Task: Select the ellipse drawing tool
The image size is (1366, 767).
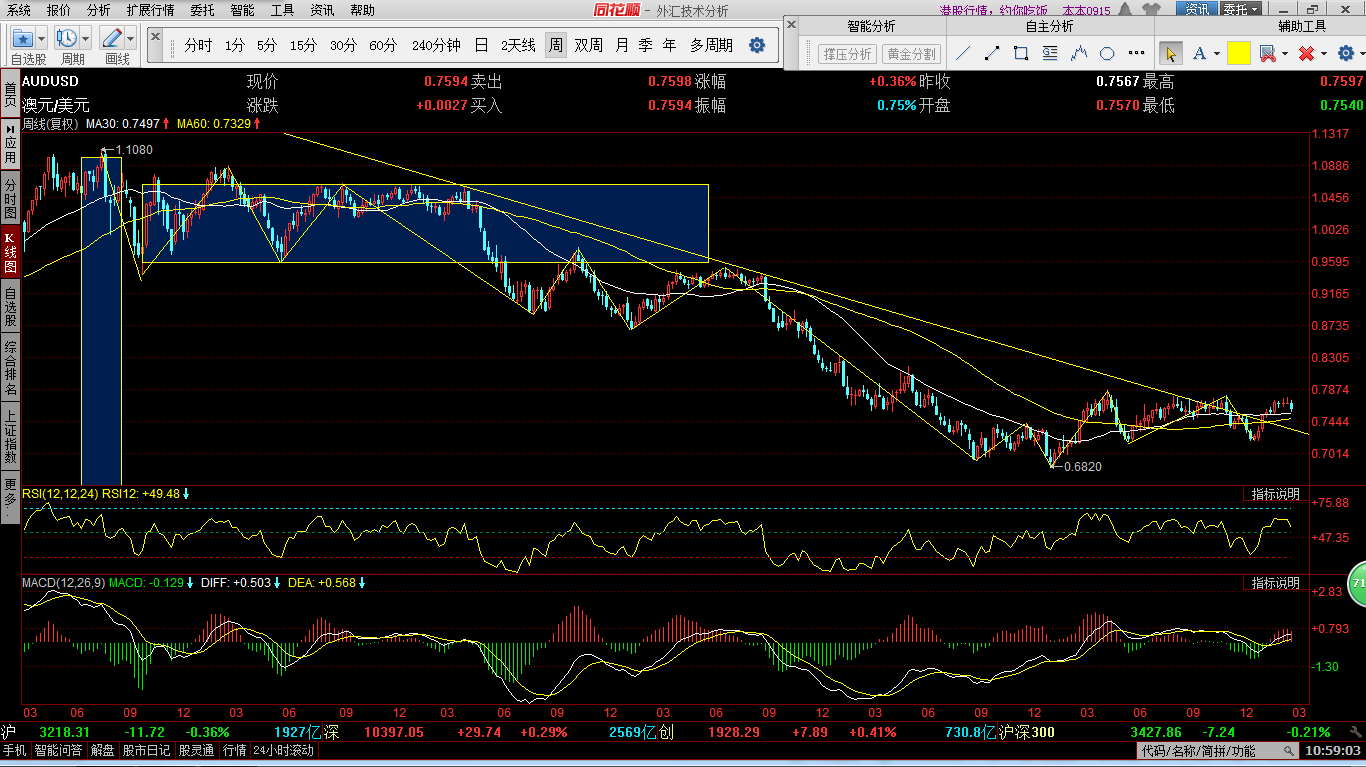Action: pos(1107,53)
